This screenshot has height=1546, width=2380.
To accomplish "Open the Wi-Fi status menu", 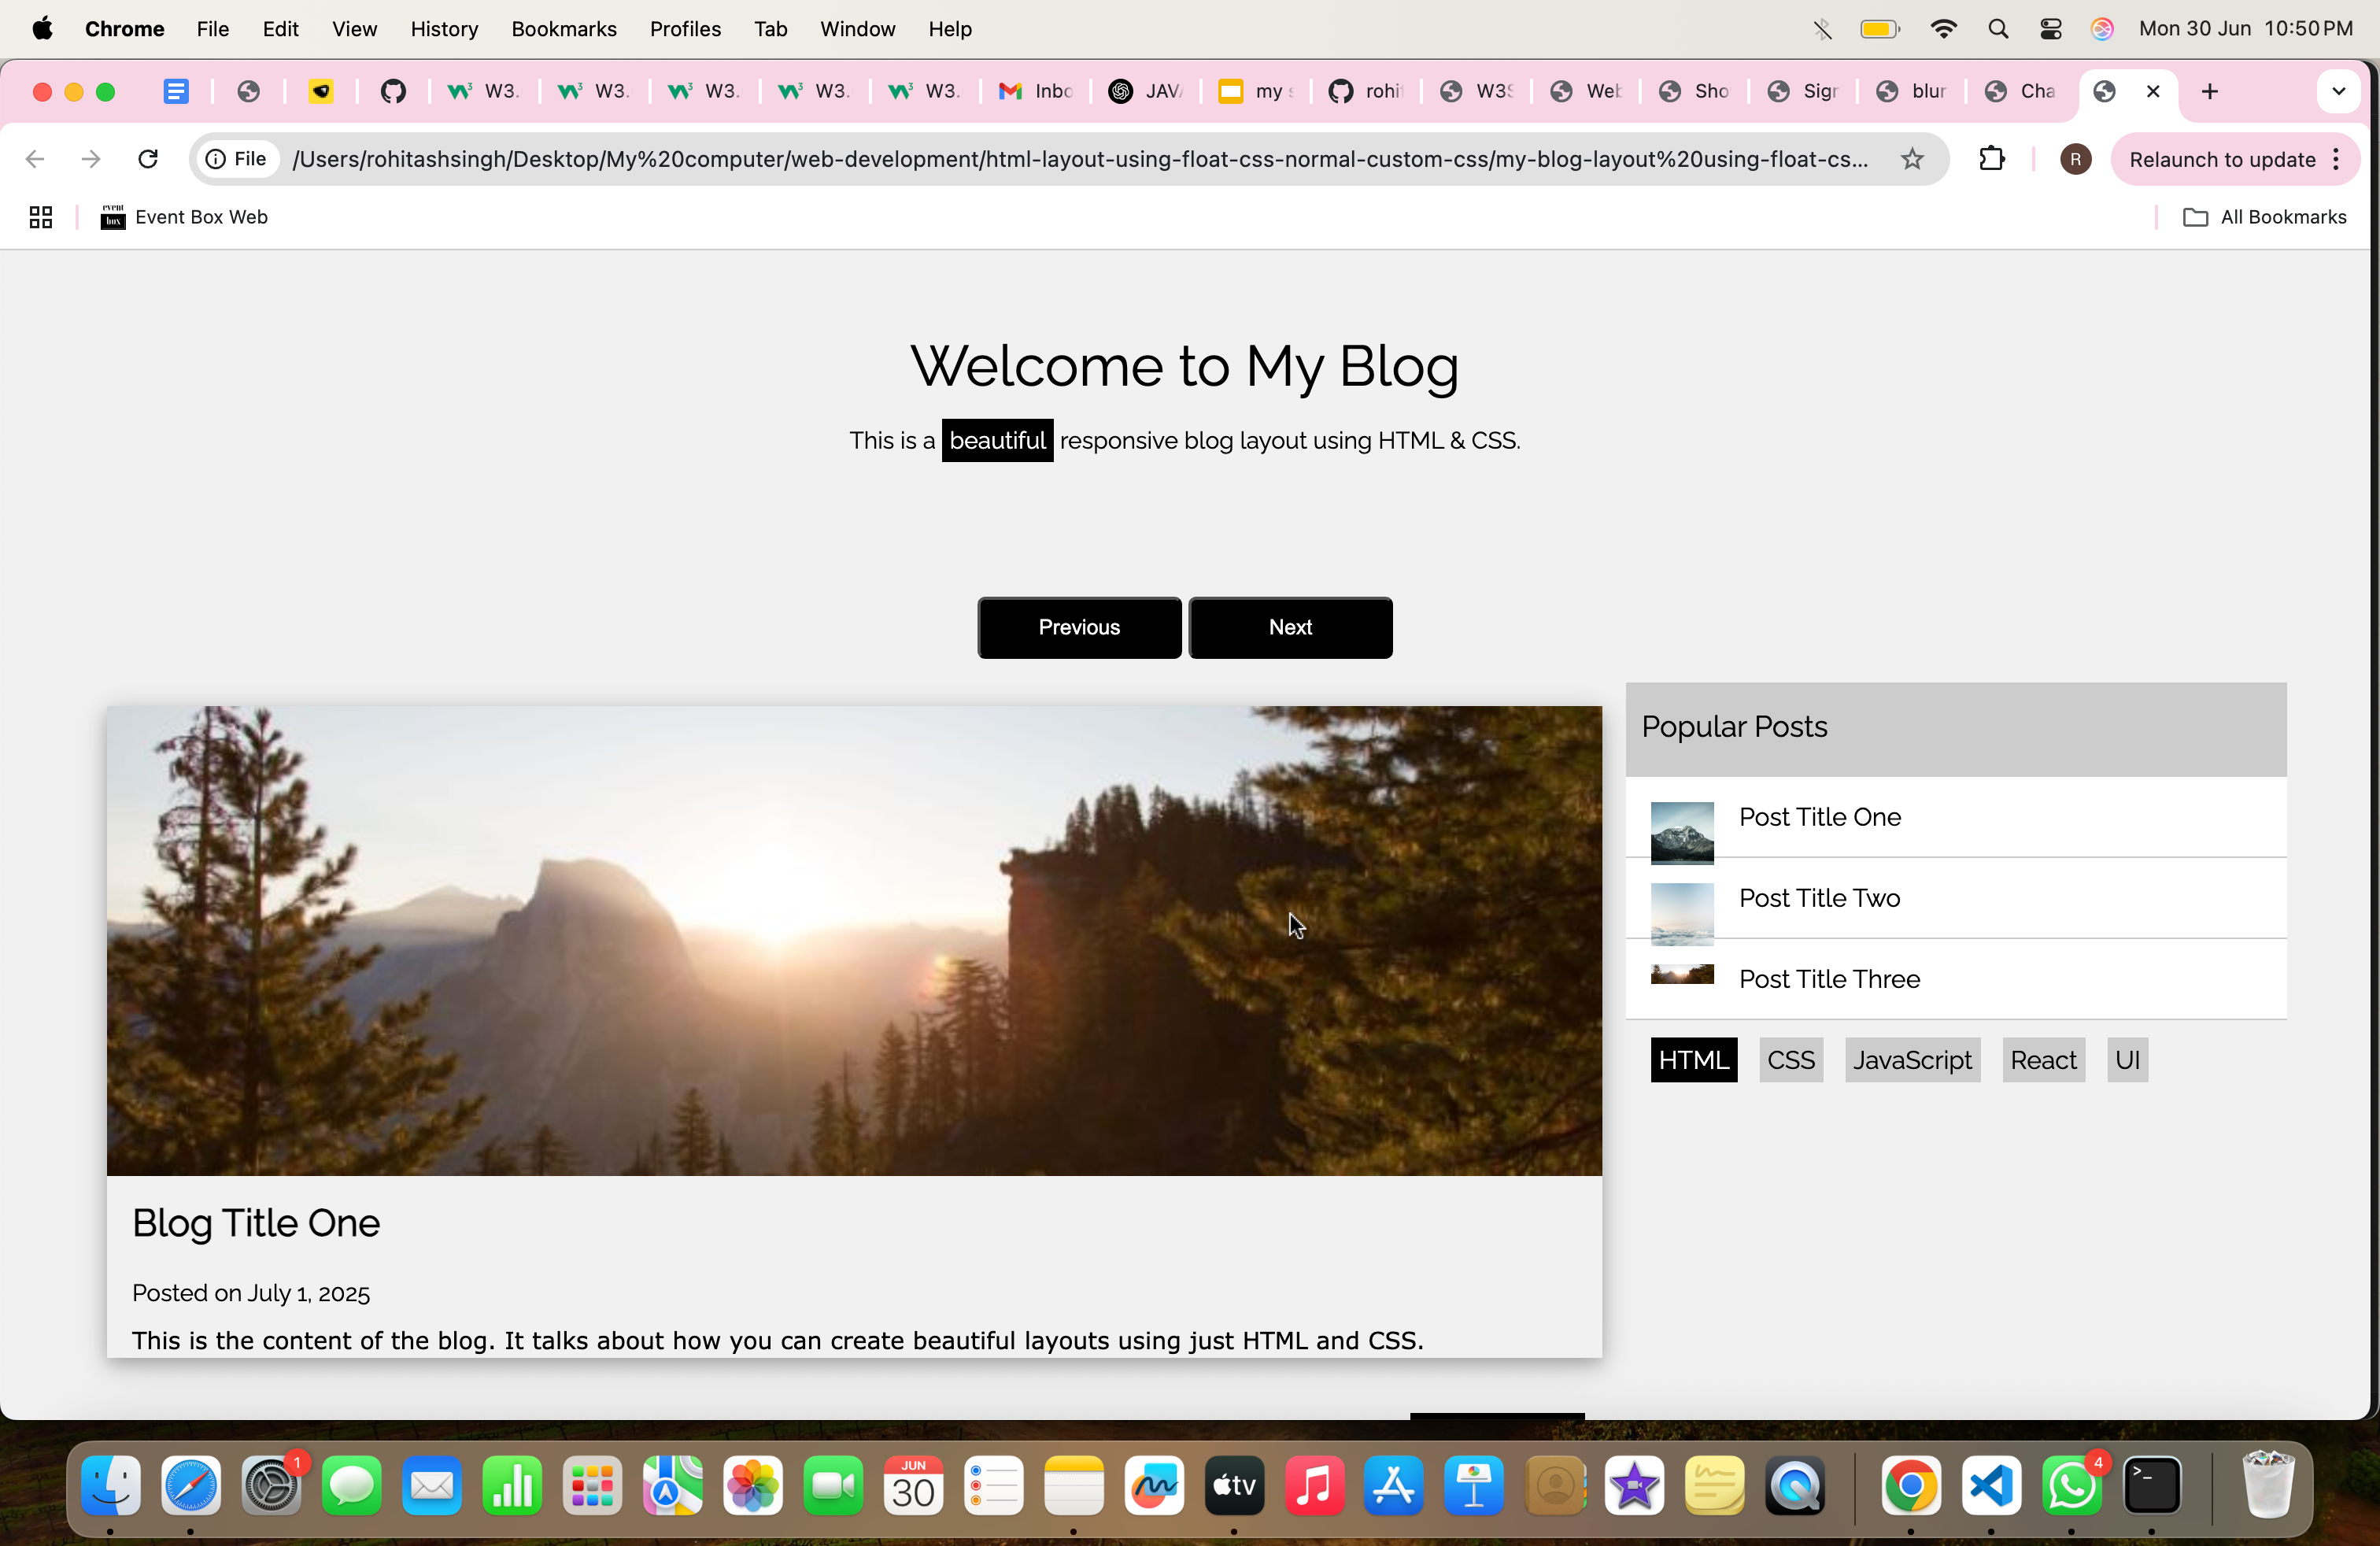I will click(1943, 29).
